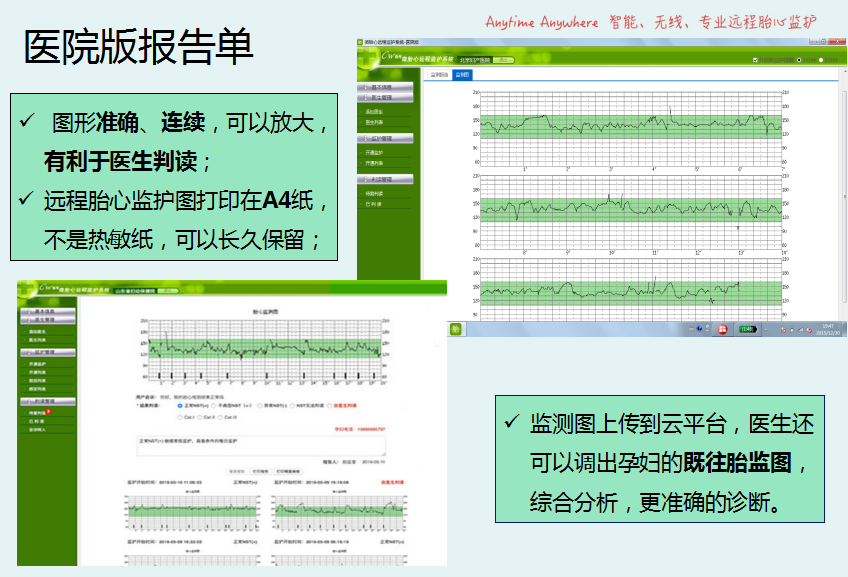Open 已判读 in the lower window sidebar
Screen dimensions: 848x577
pyautogui.click(x=36, y=421)
